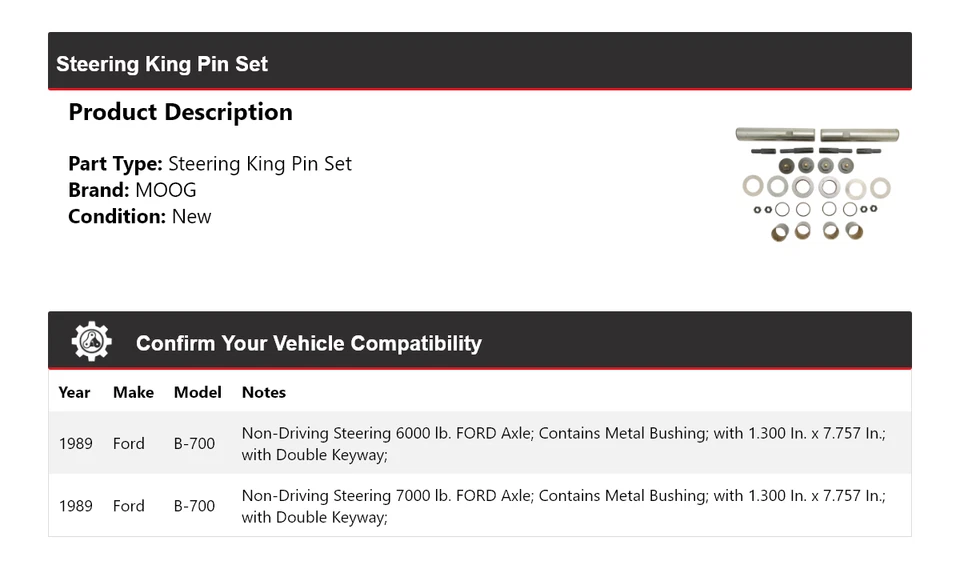This screenshot has height=569, width=960.
Task: Click the Brand MOOG line
Action: click(x=132, y=190)
